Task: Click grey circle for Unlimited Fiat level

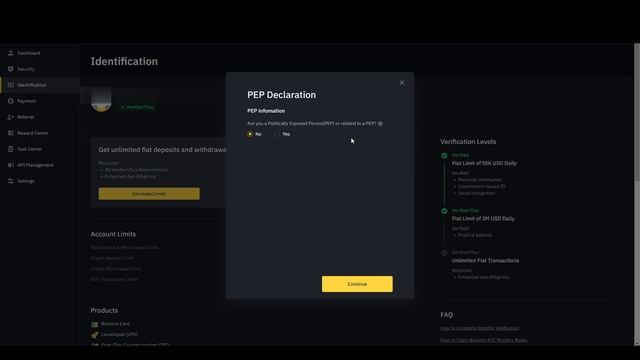Action: (x=444, y=253)
